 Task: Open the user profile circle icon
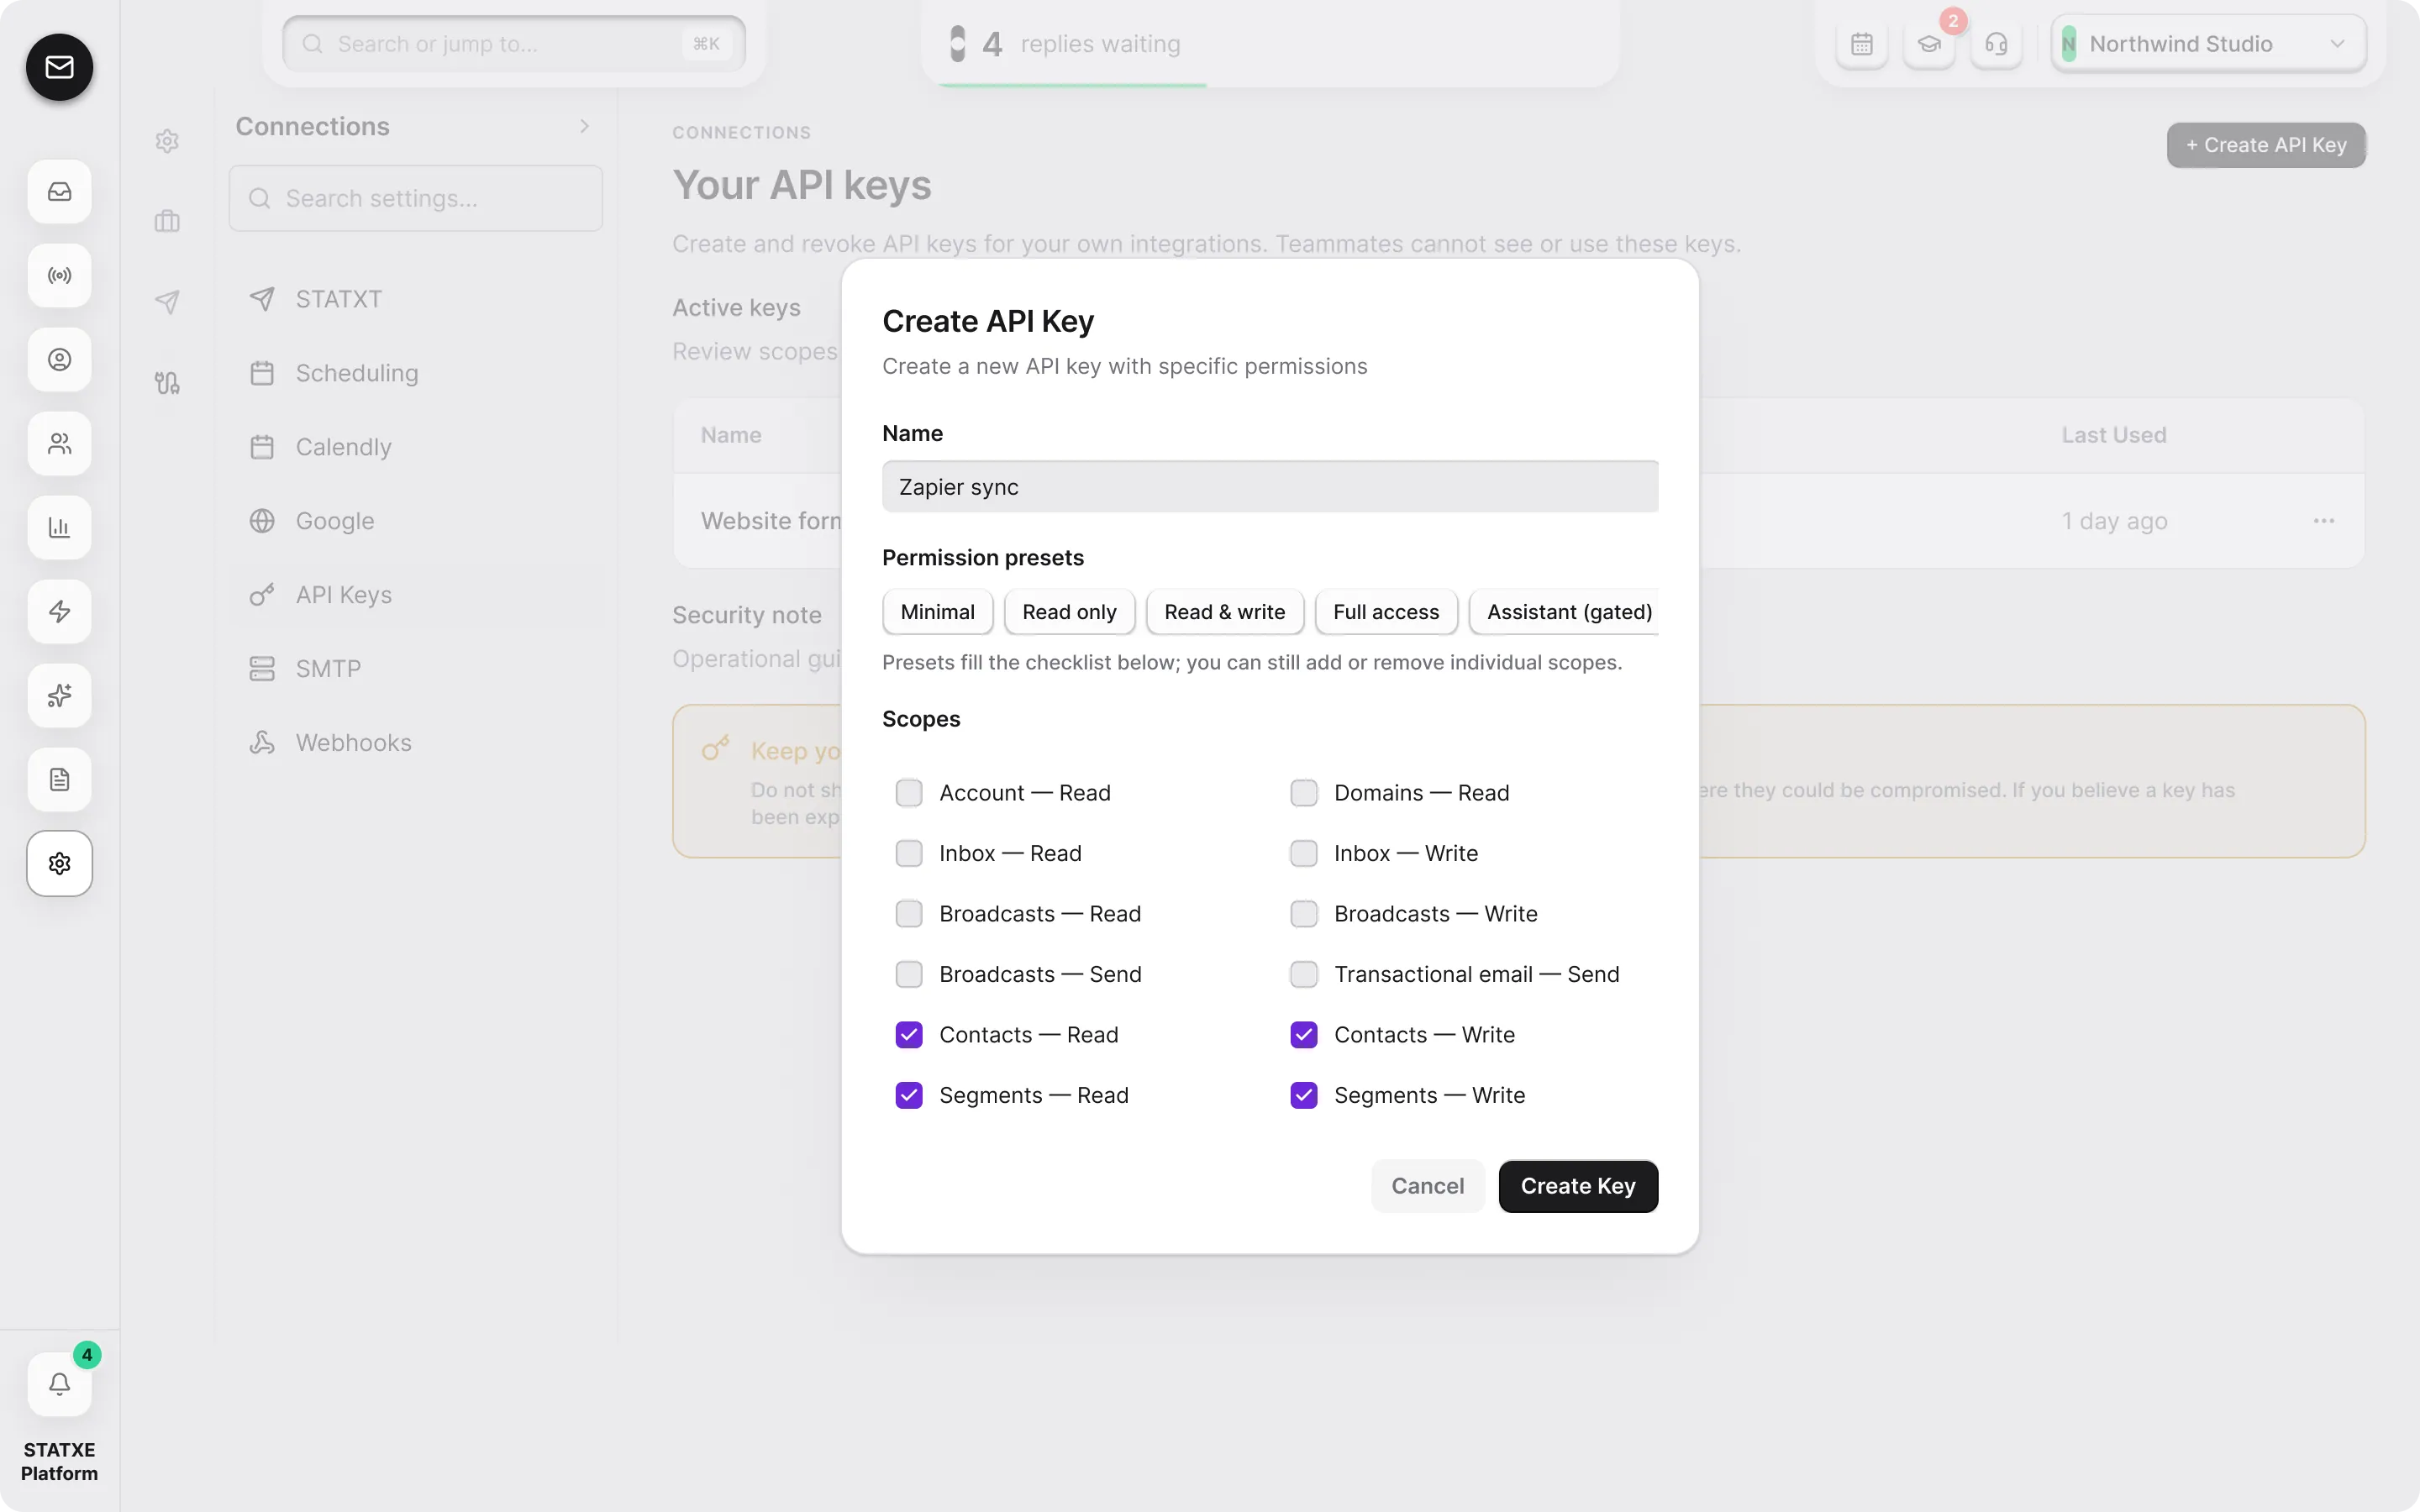point(59,359)
